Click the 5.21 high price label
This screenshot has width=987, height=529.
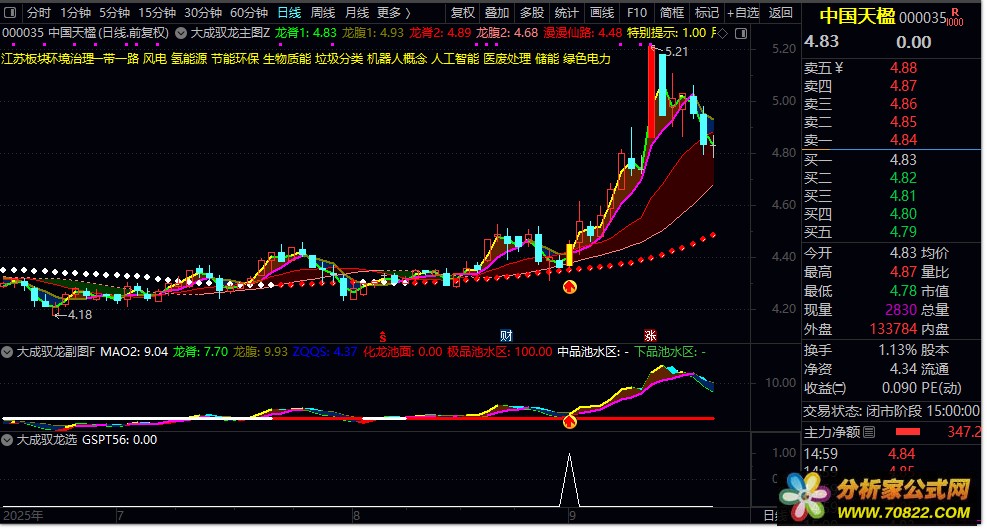(x=676, y=52)
